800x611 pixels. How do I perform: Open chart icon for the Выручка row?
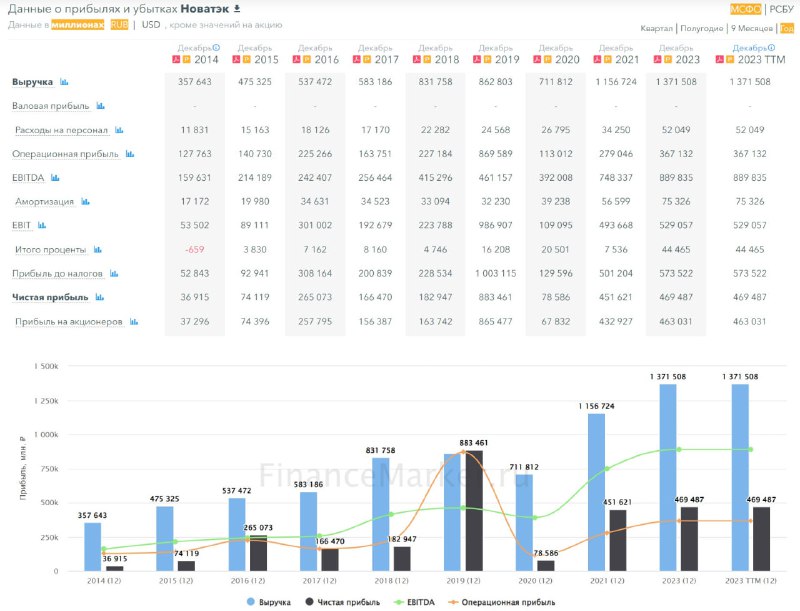[64, 82]
